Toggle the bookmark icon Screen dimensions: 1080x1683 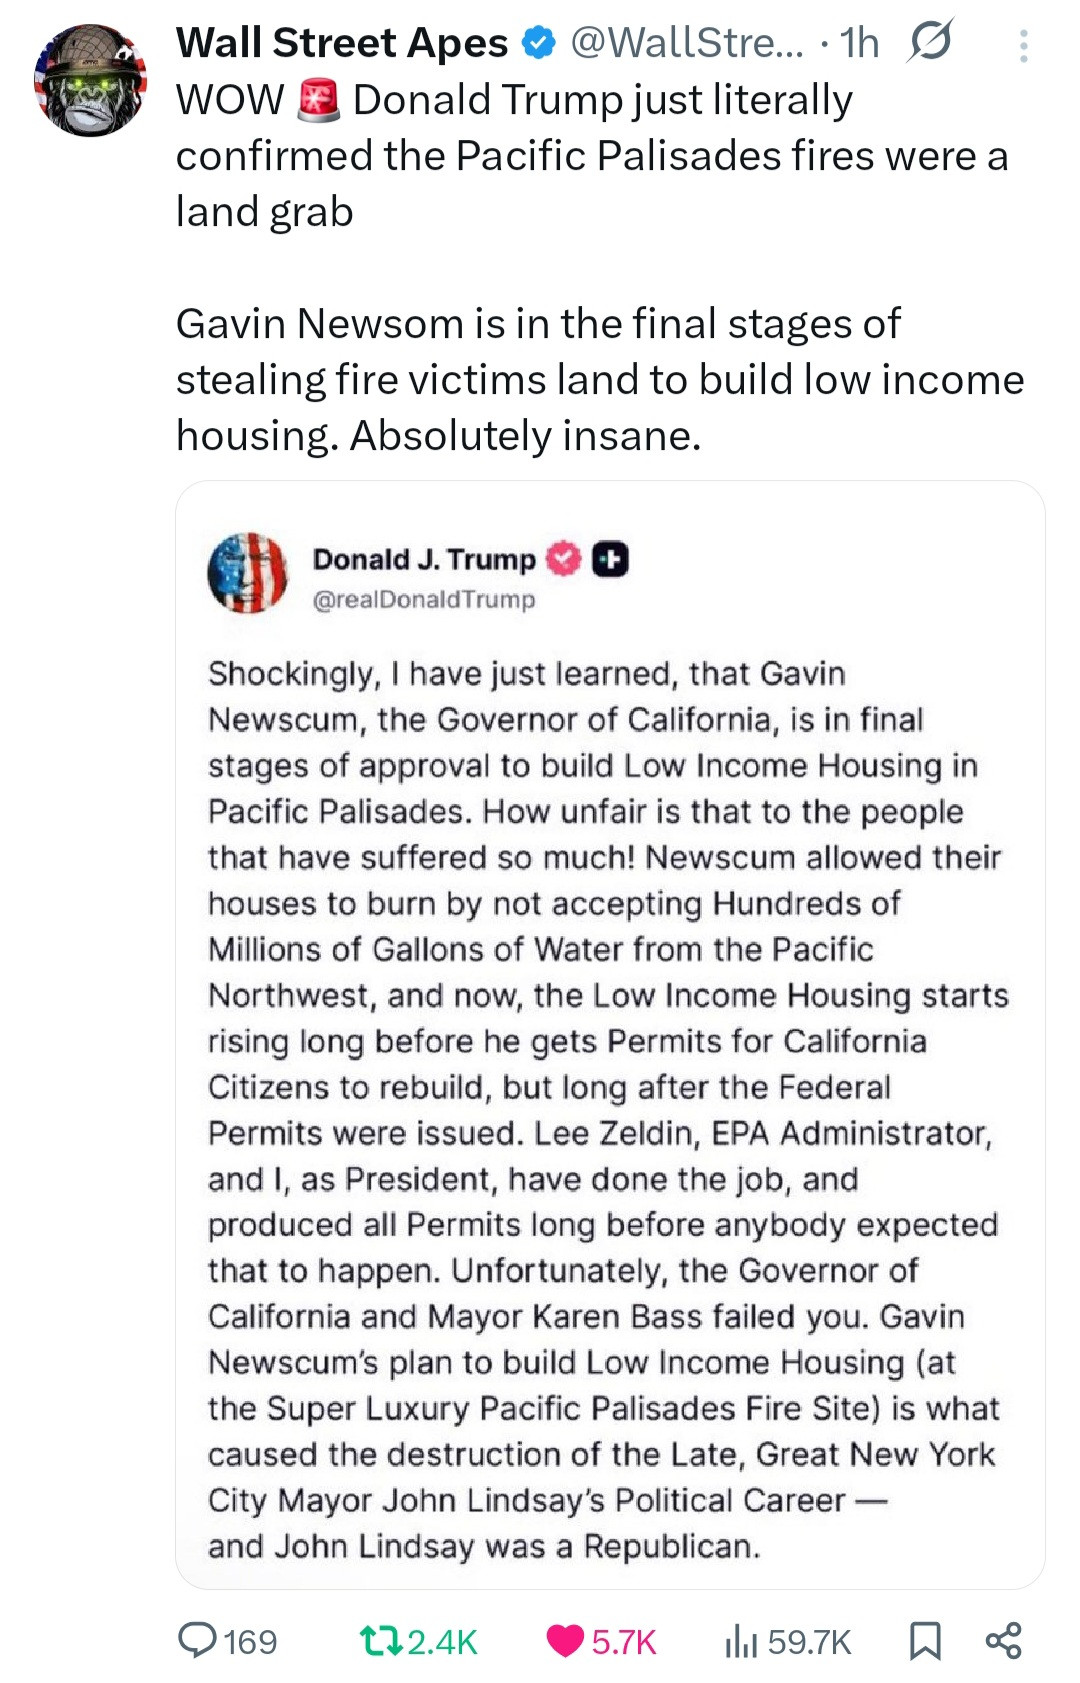pyautogui.click(x=924, y=1640)
